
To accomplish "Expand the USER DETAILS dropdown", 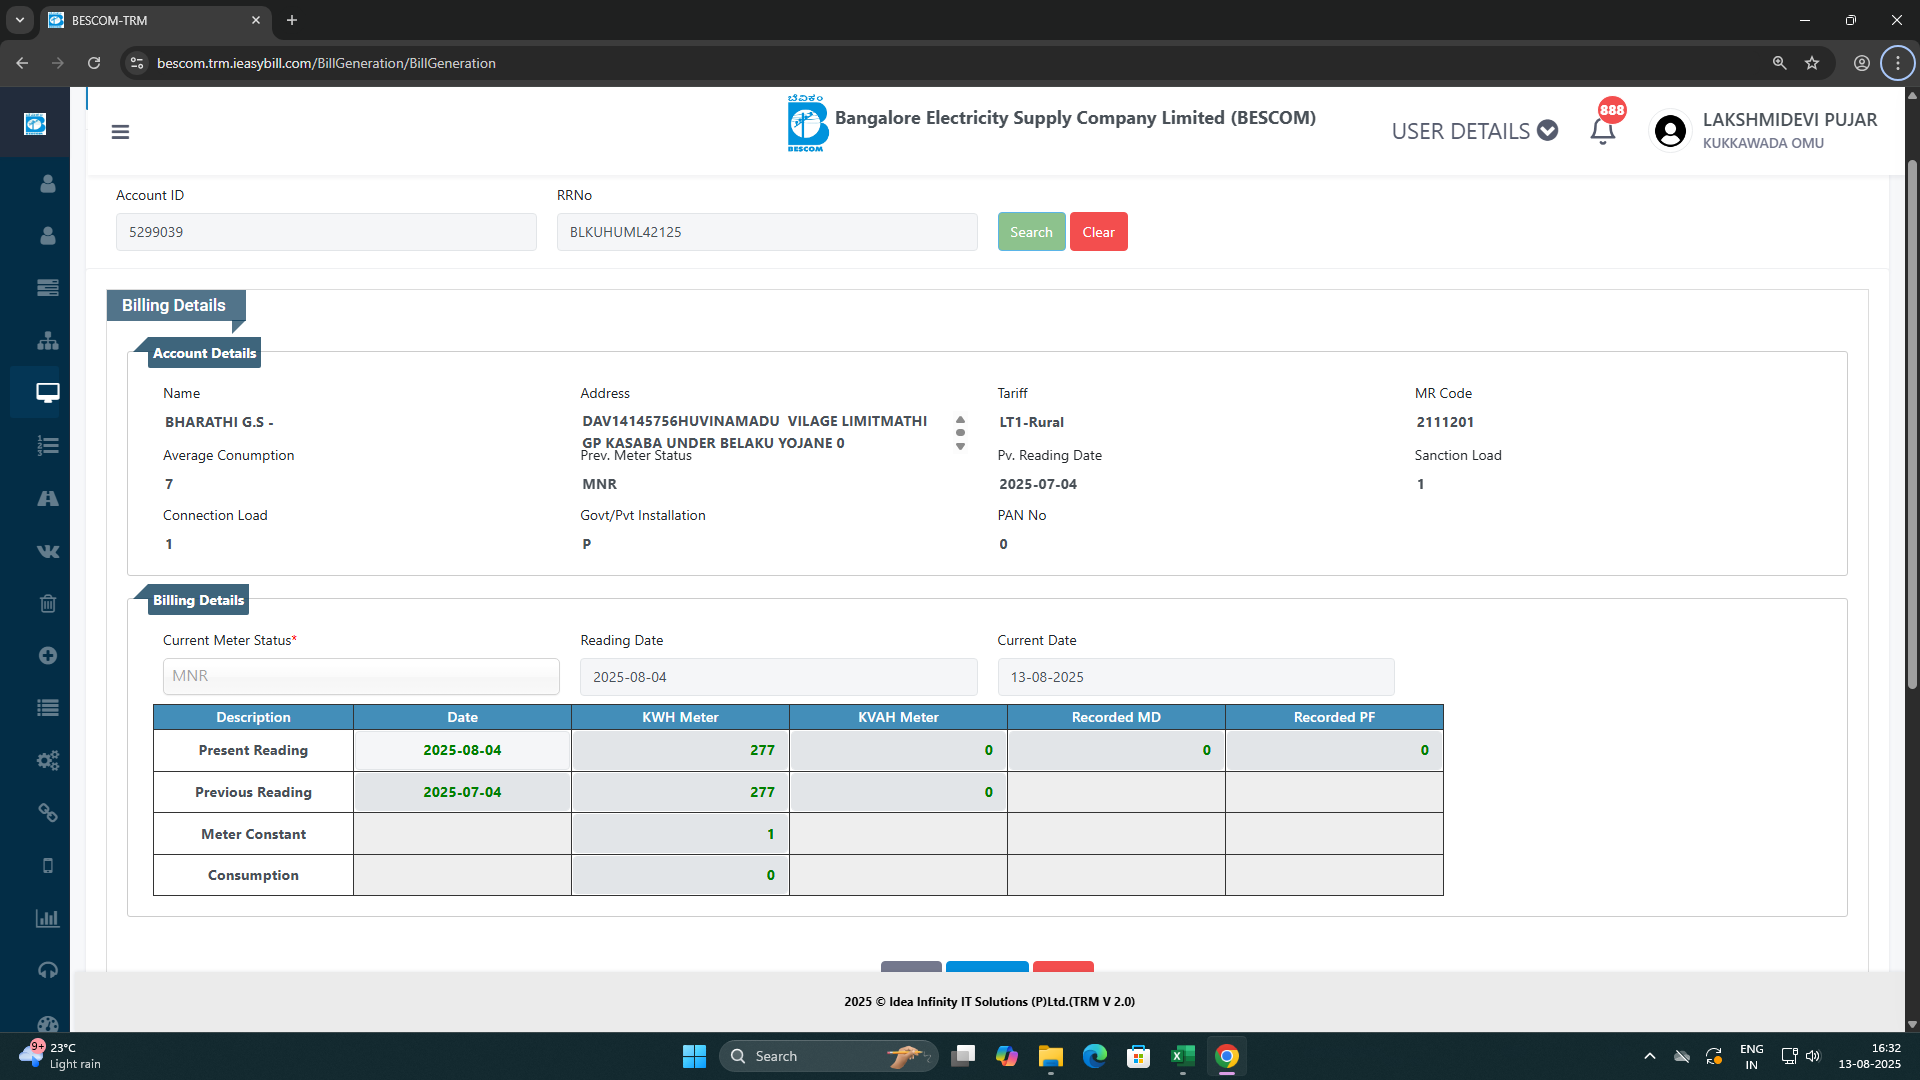I will [1474, 131].
